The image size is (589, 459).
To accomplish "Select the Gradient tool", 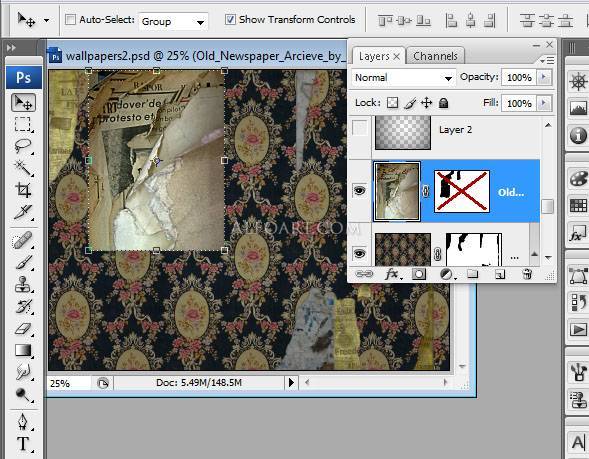I will coord(23,350).
